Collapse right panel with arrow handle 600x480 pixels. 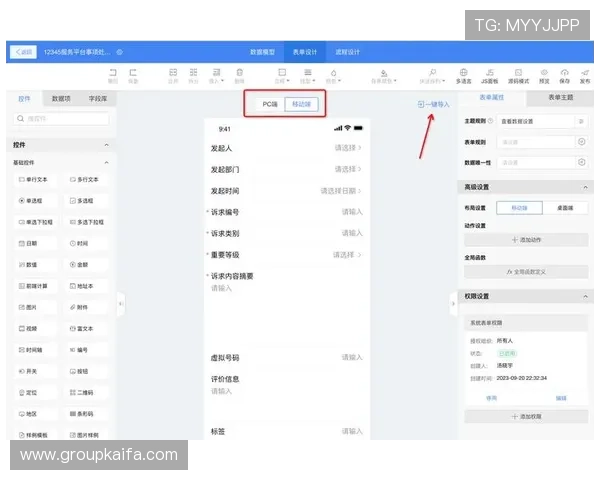(453, 304)
